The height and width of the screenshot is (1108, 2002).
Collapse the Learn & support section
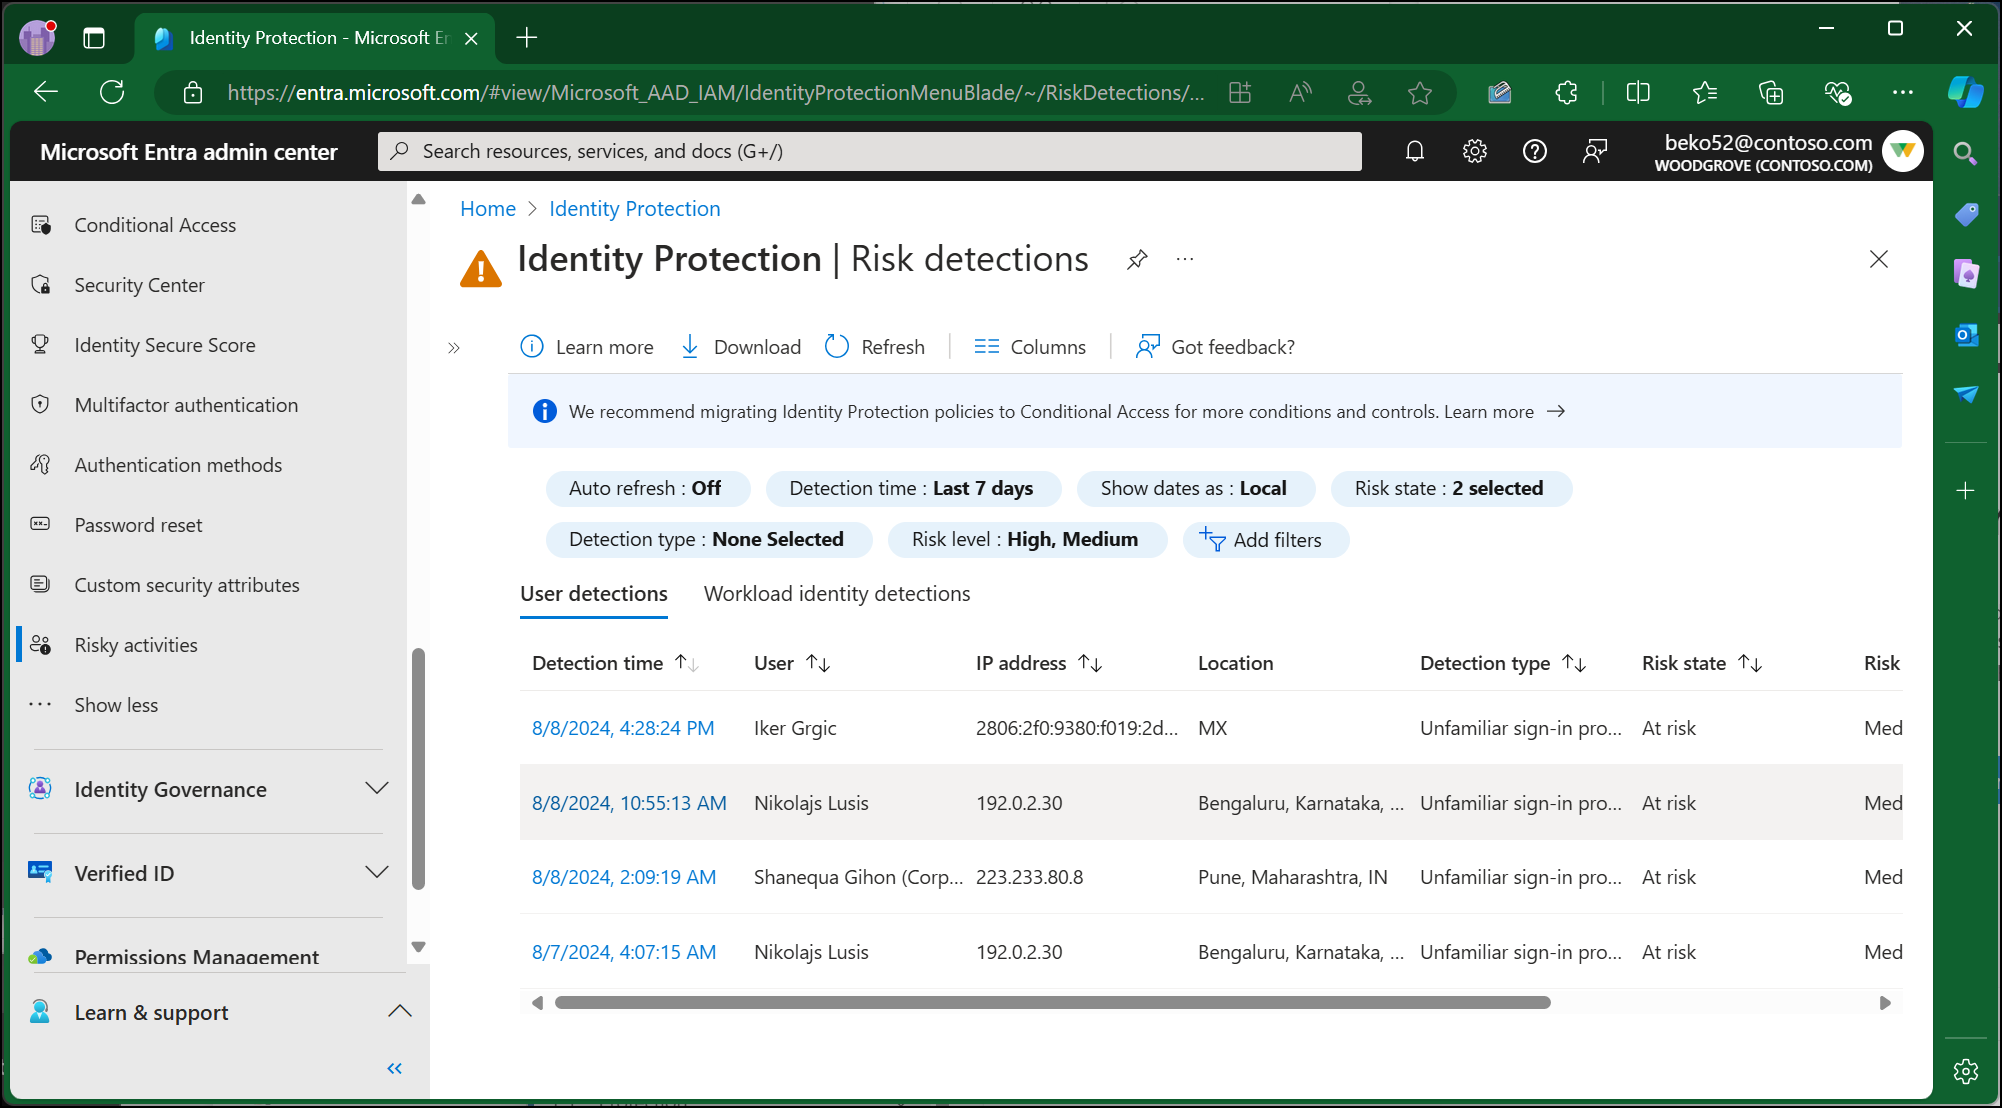tap(399, 1012)
